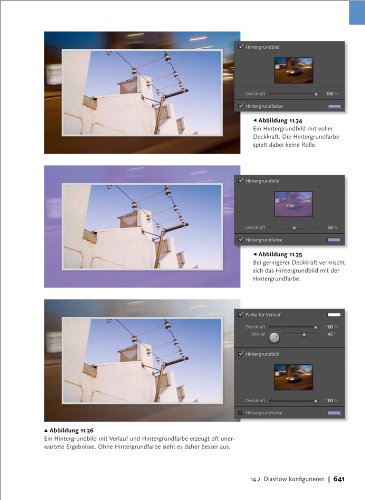Click the round Winkel angle dial
365x500 pixels.
274,338
